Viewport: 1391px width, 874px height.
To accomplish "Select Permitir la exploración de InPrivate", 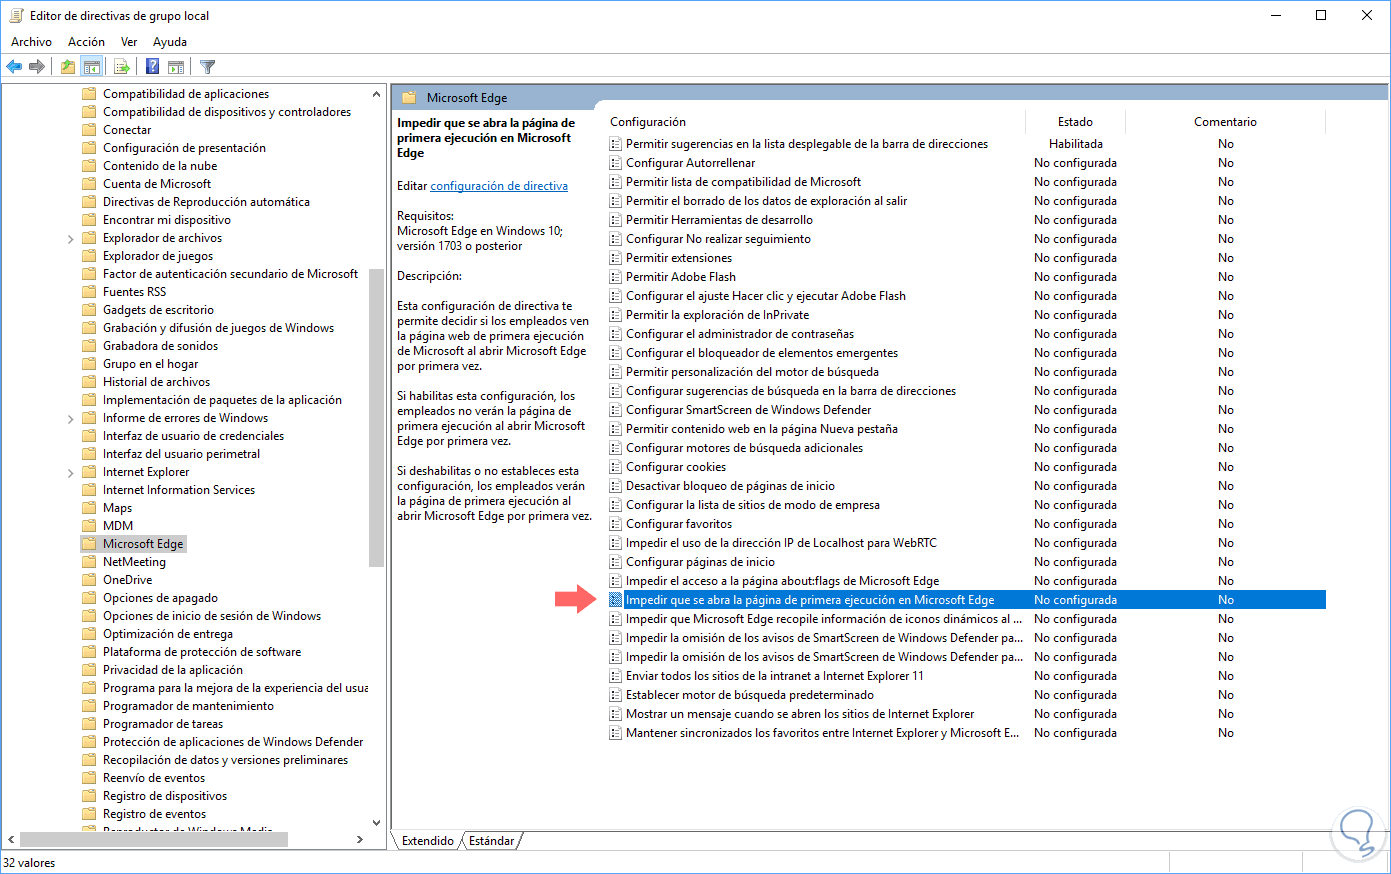I will pos(717,315).
